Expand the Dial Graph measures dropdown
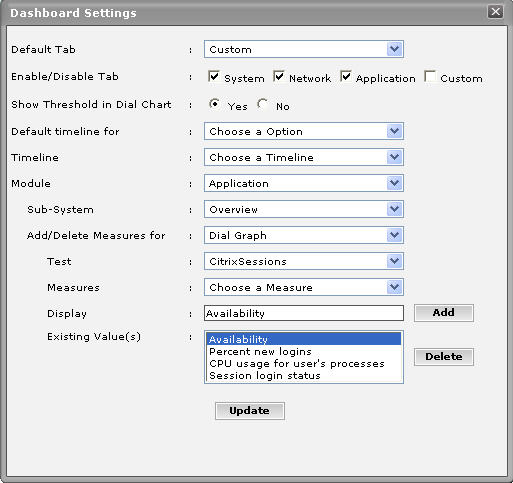 304,235
